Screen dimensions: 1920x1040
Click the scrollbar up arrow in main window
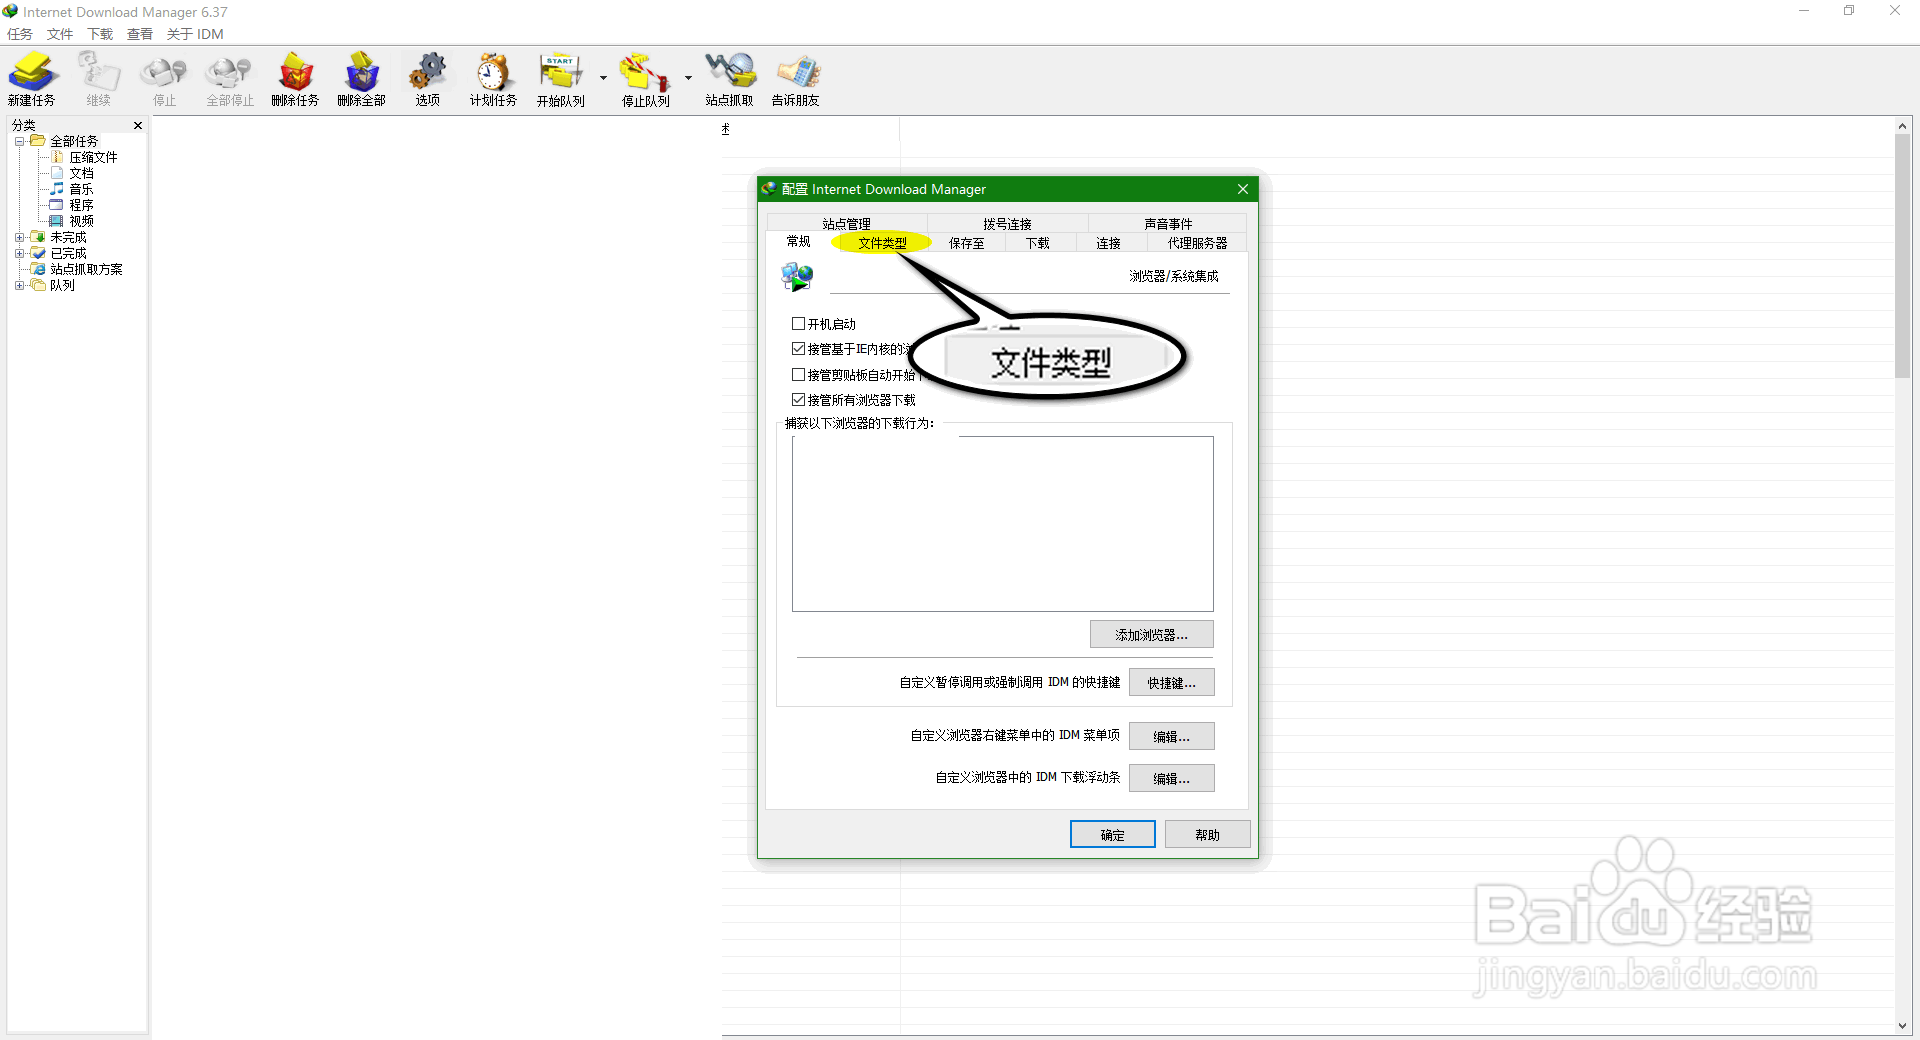coord(1902,126)
